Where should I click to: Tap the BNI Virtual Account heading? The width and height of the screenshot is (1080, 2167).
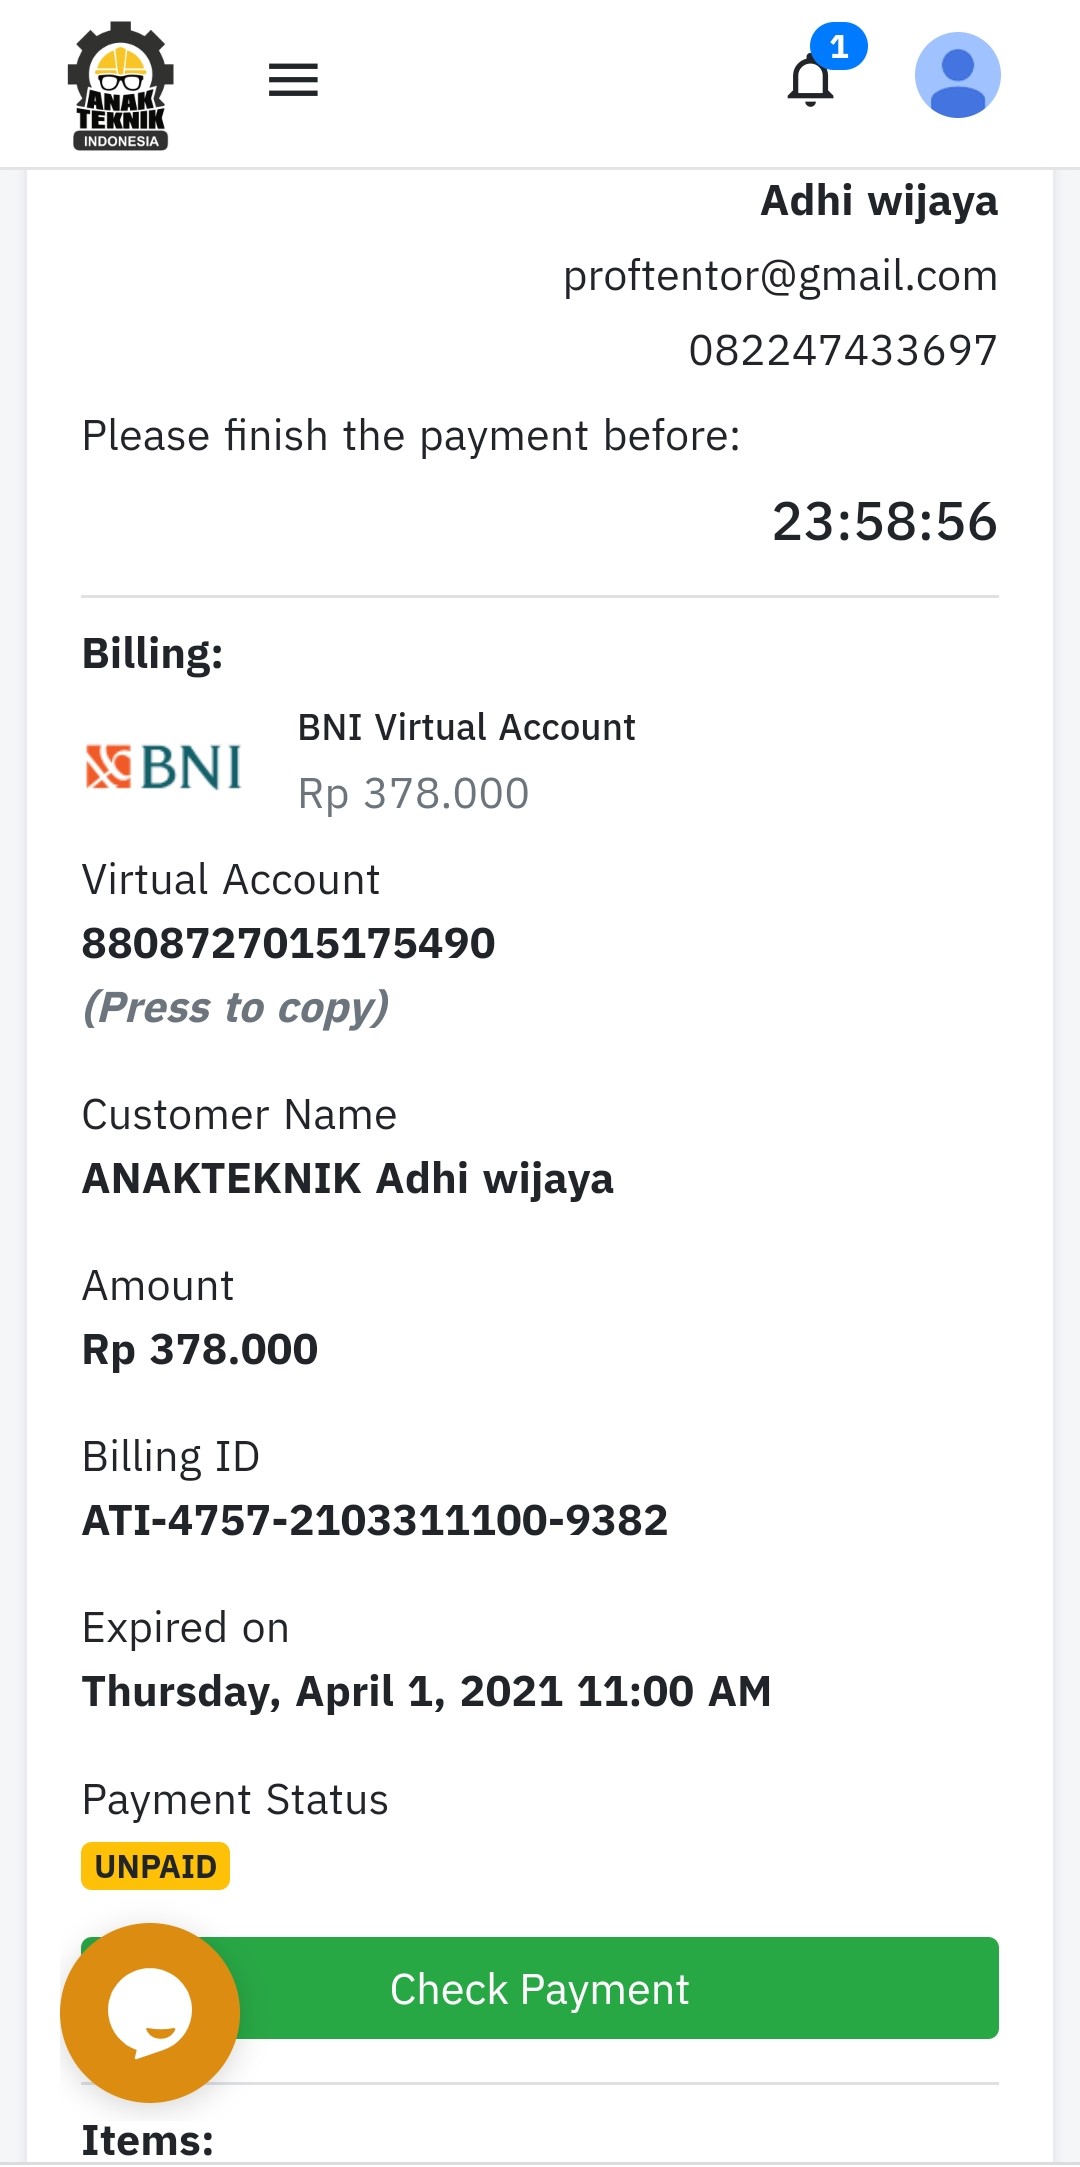point(466,727)
